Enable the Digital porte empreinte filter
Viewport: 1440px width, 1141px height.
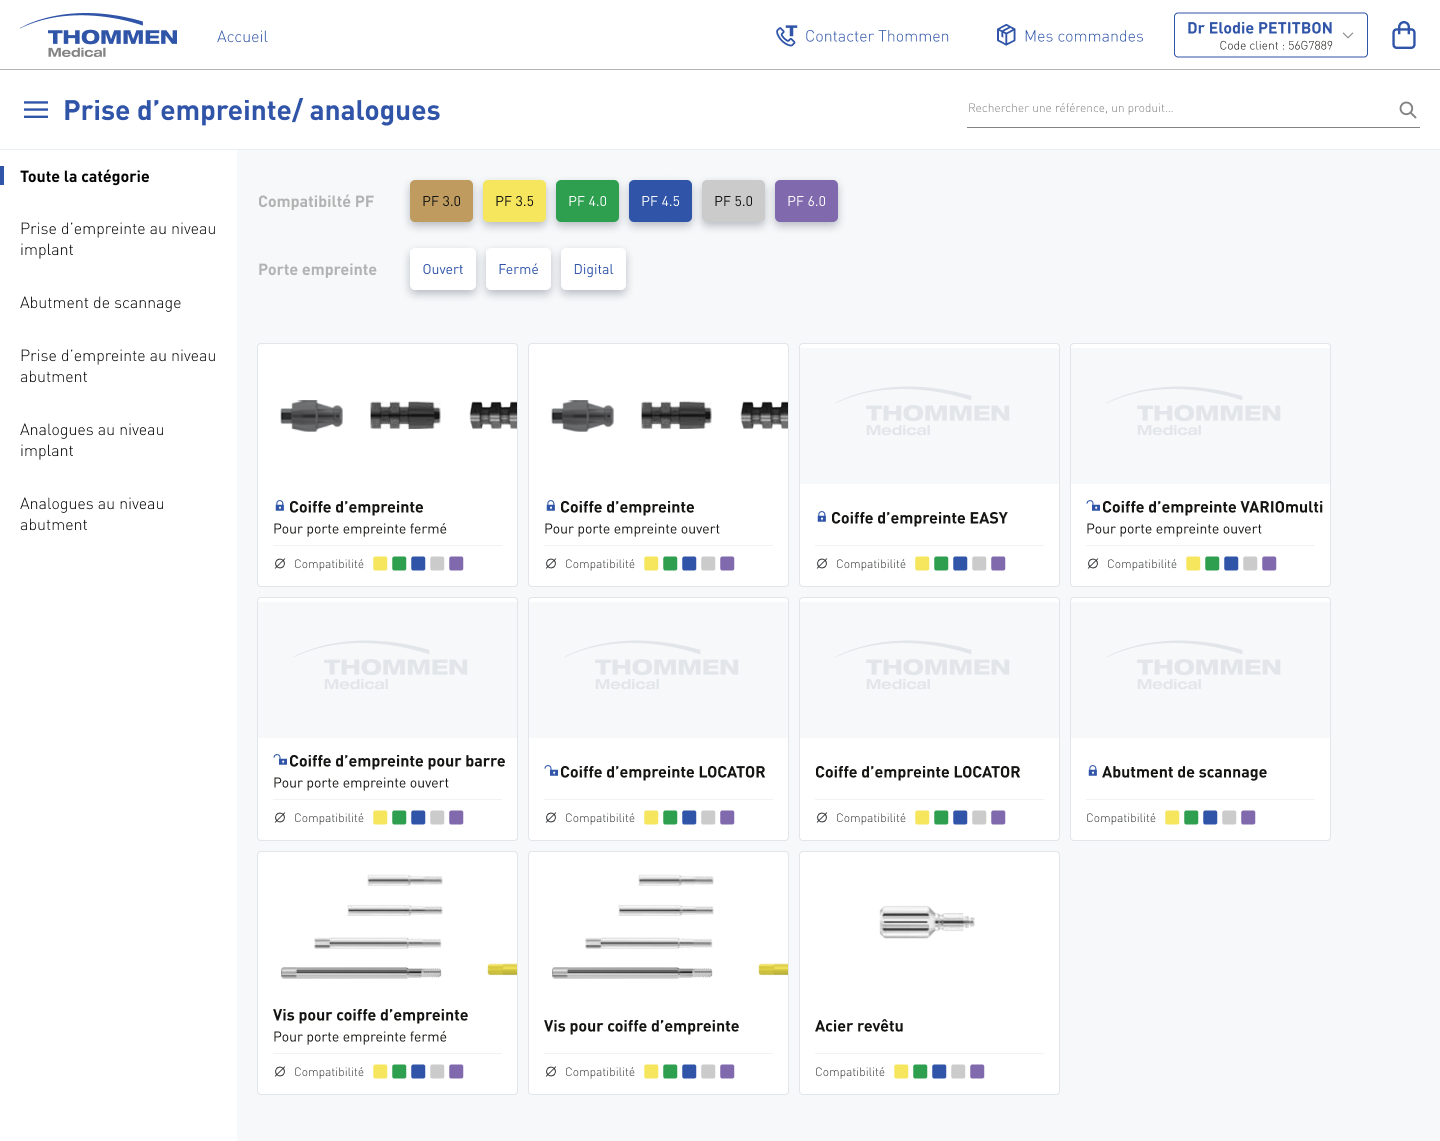click(x=593, y=269)
